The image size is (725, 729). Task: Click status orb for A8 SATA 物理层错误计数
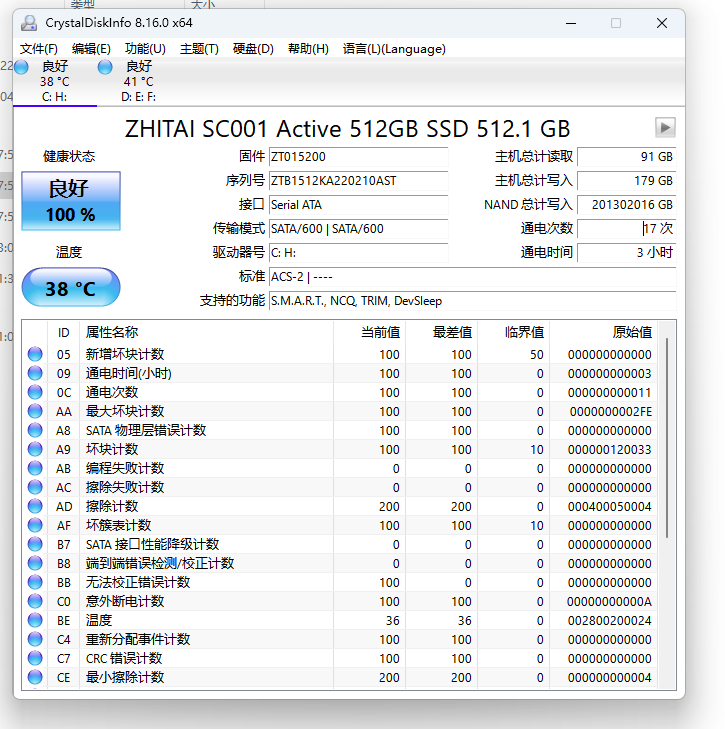(35, 430)
